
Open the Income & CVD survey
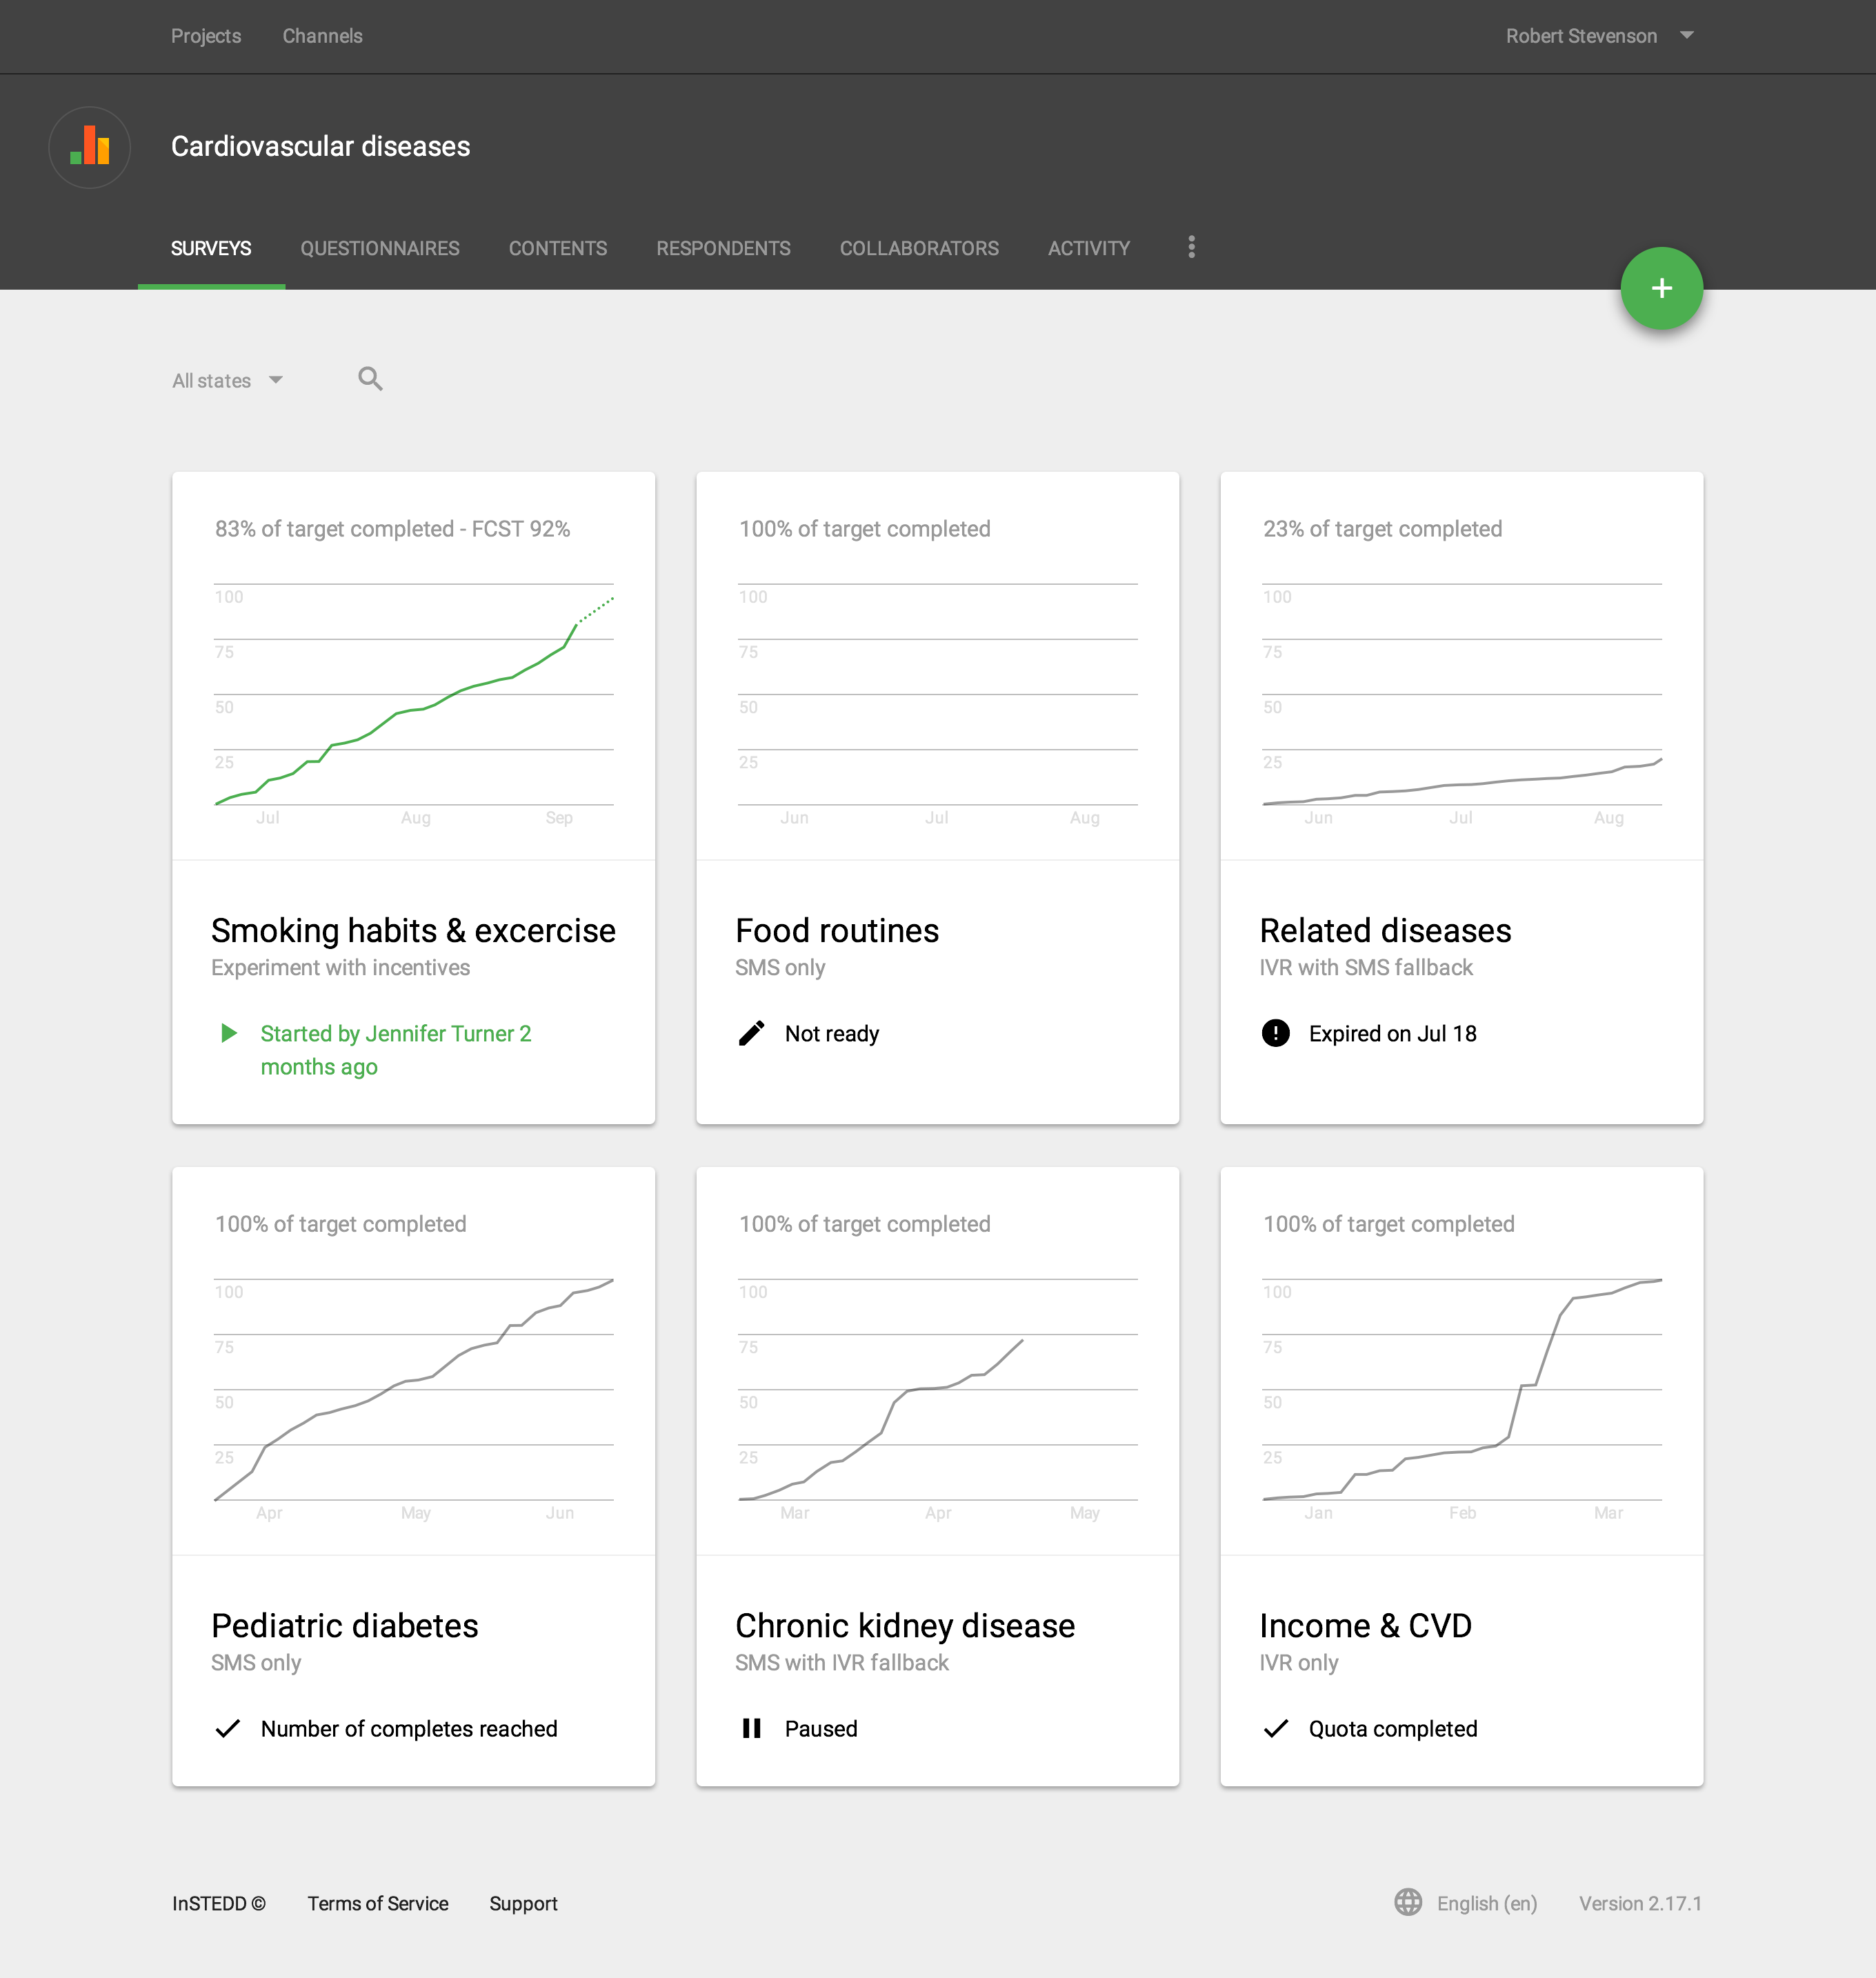[x=1365, y=1625]
